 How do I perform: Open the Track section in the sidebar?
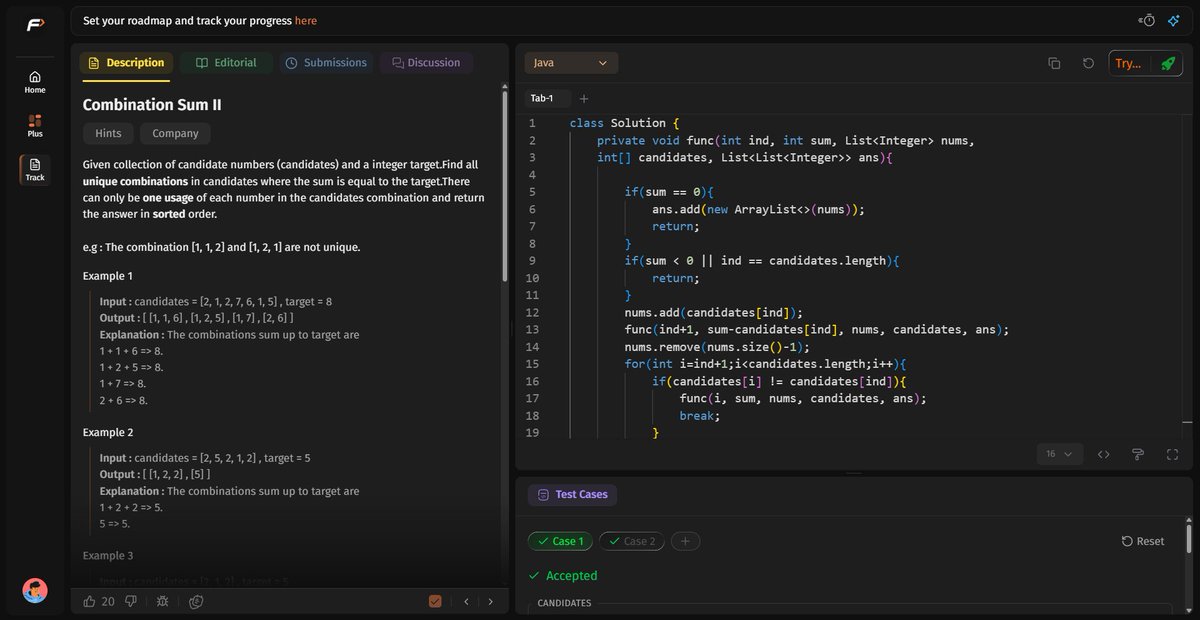pos(35,169)
